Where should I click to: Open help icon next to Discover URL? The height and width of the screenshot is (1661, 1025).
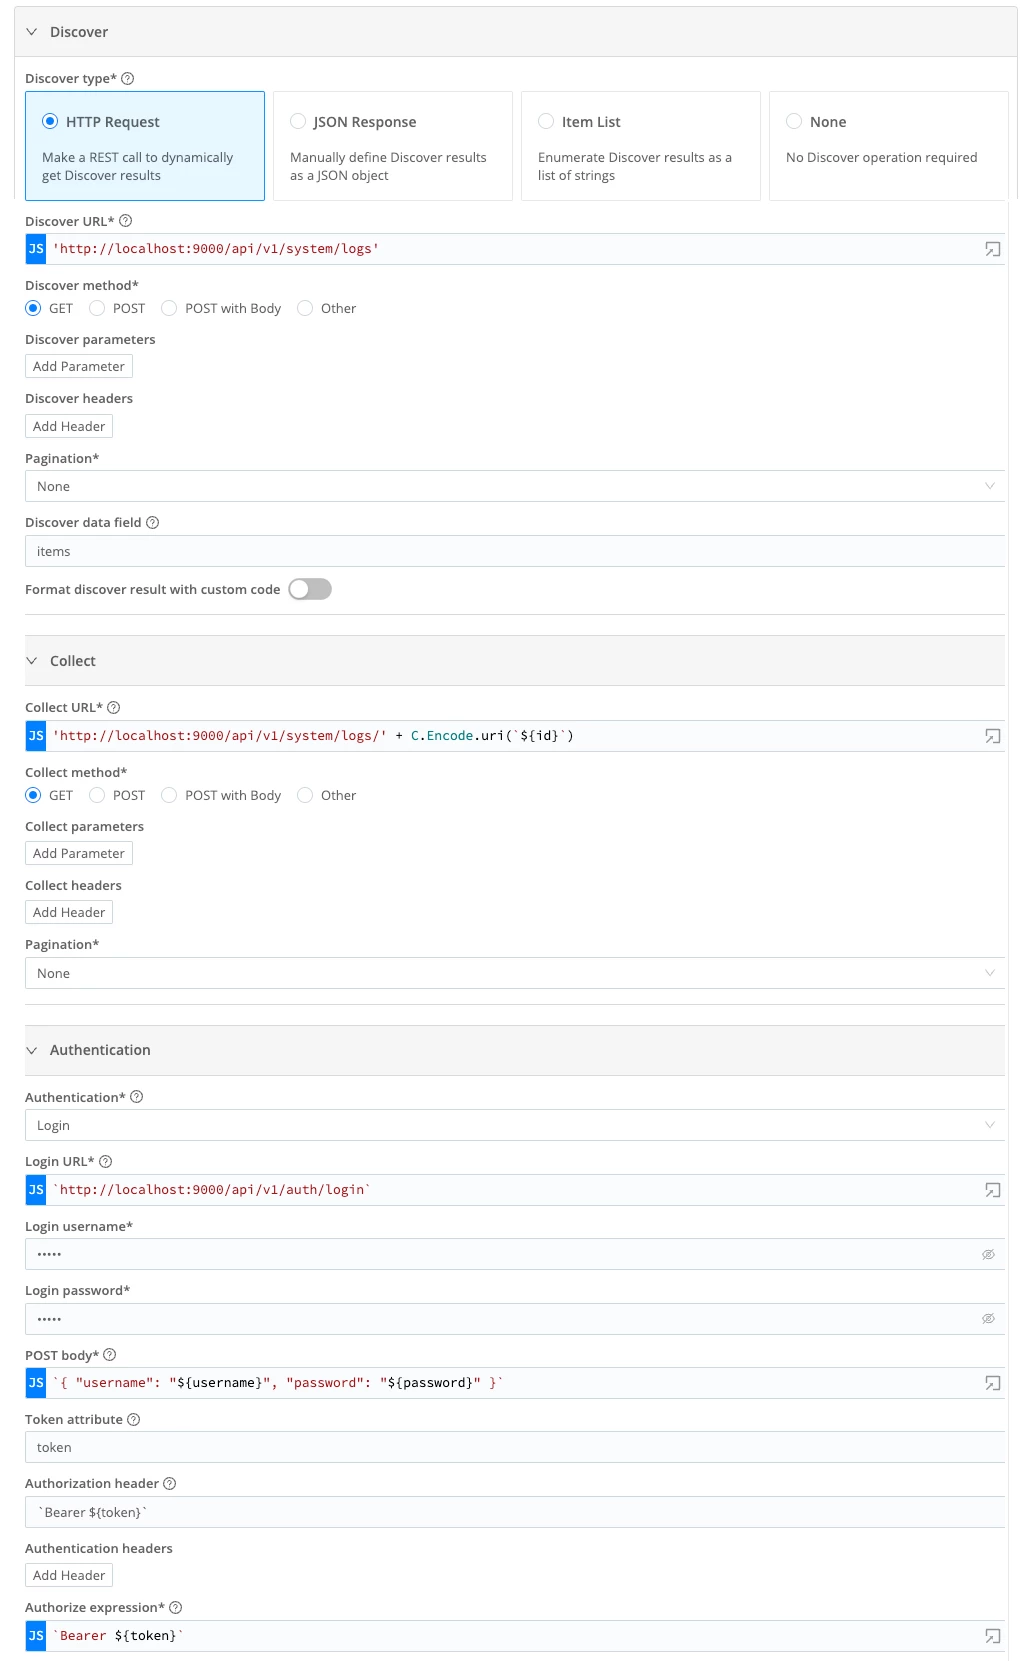125,221
